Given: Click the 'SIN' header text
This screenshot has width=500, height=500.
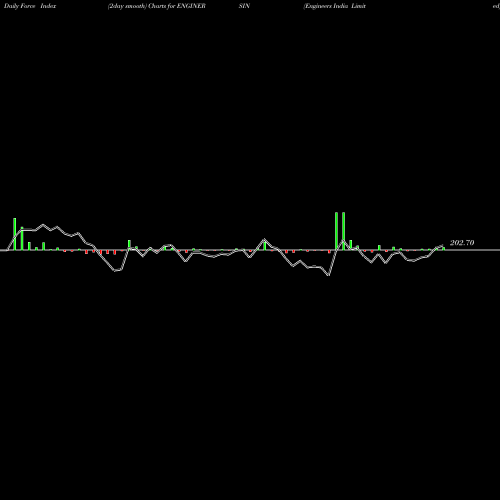Looking at the screenshot, I should 244,6.
